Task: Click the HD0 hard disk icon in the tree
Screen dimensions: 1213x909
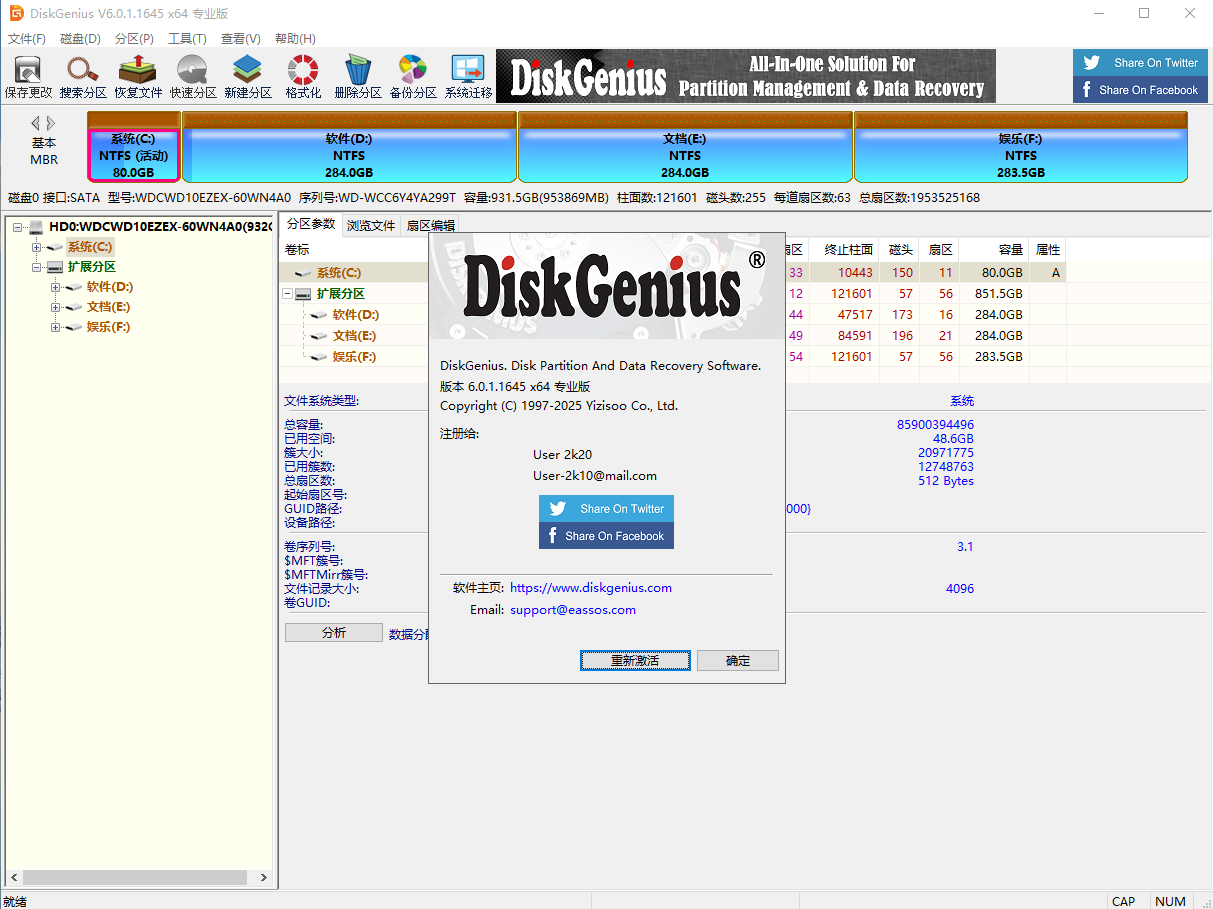Action: coord(36,227)
